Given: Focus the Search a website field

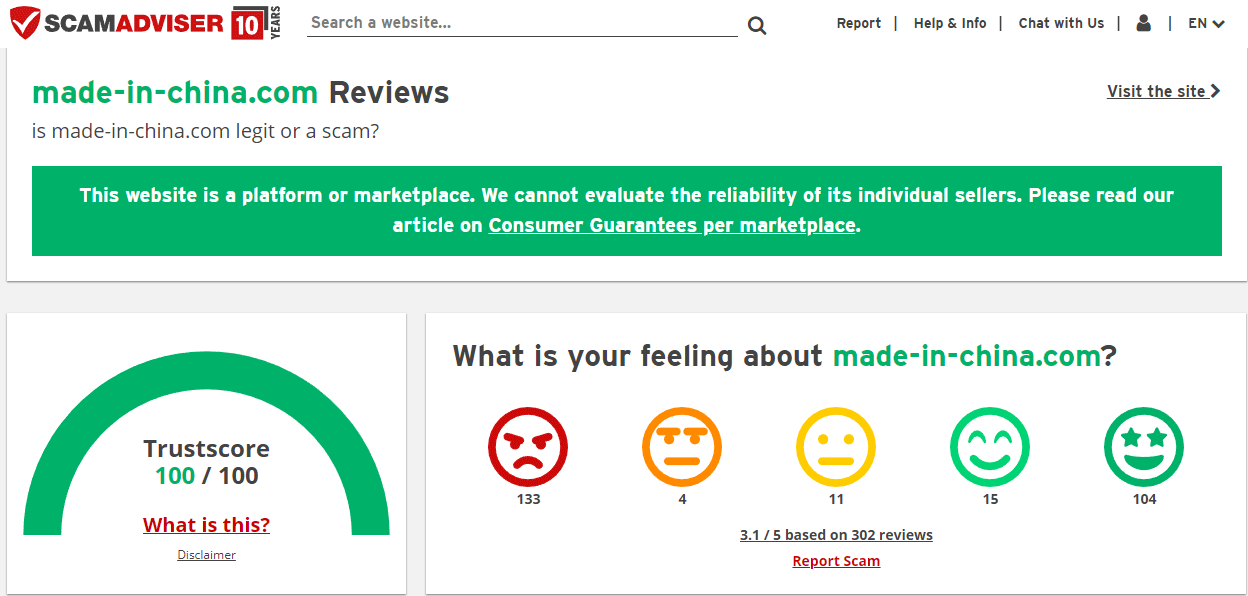Looking at the screenshot, I should click(522, 22).
